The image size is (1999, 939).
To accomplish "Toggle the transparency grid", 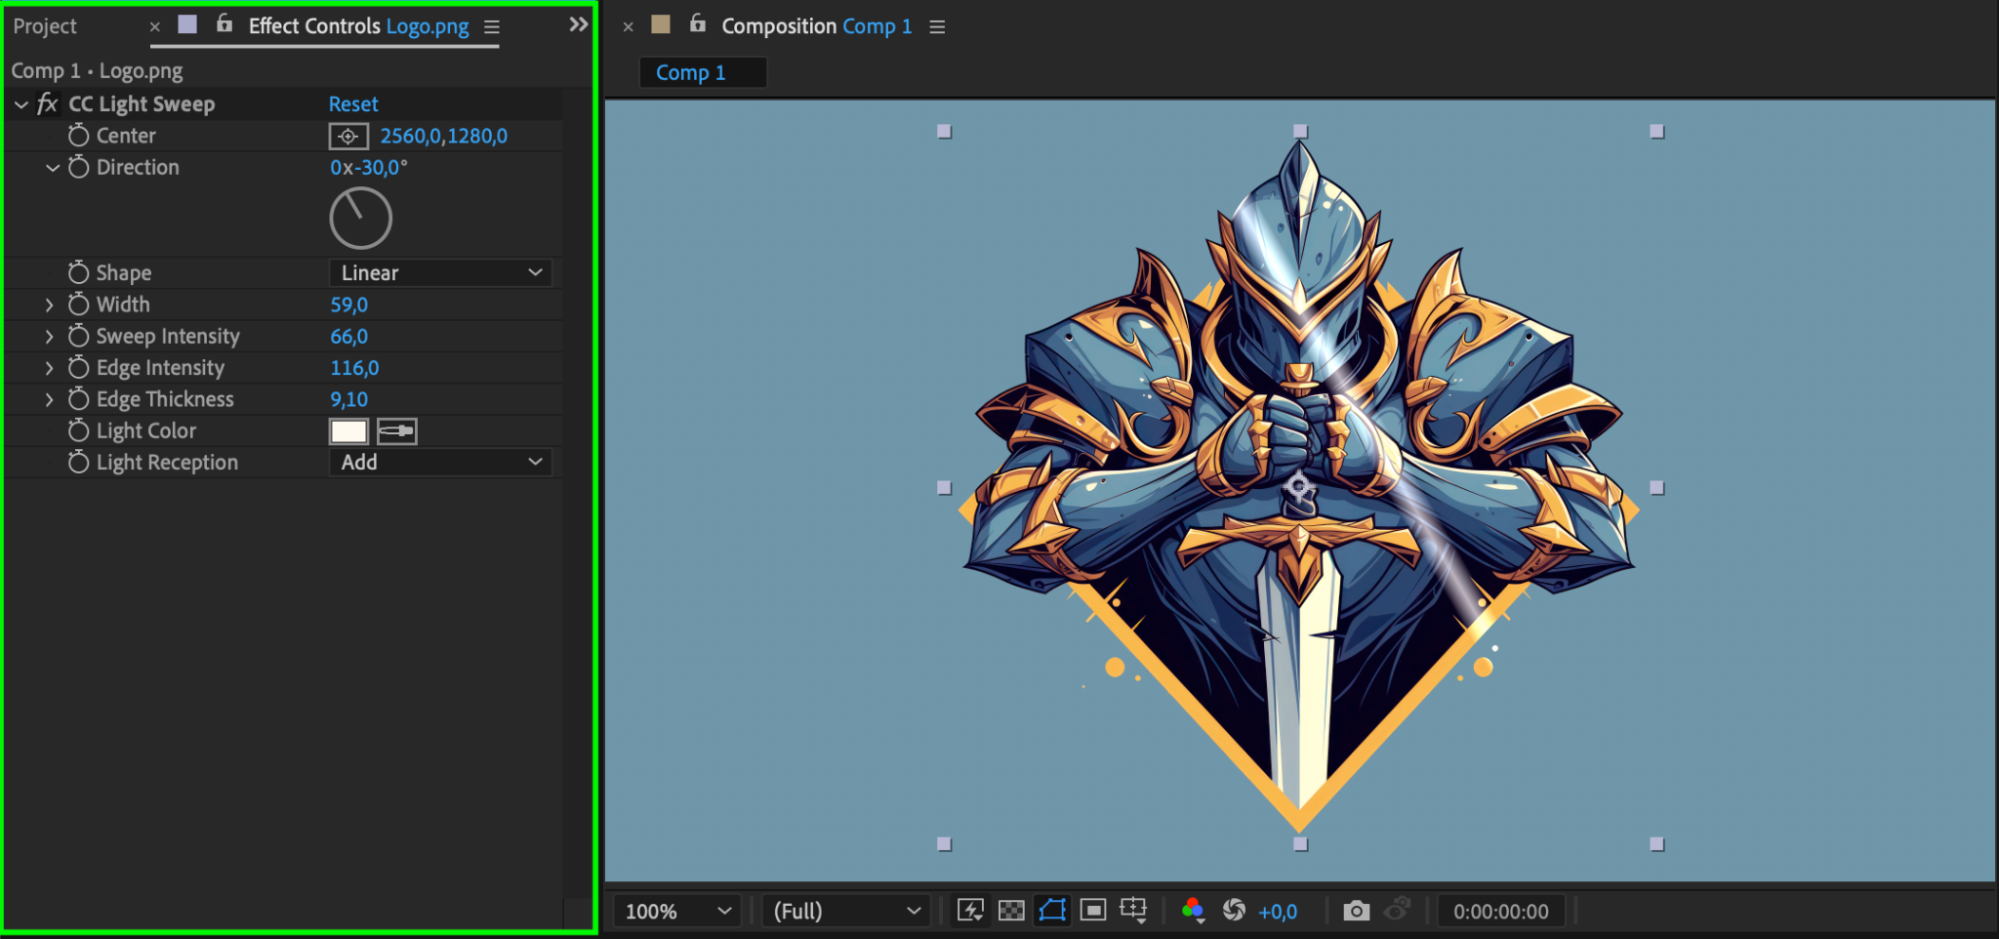I will pos(1011,910).
